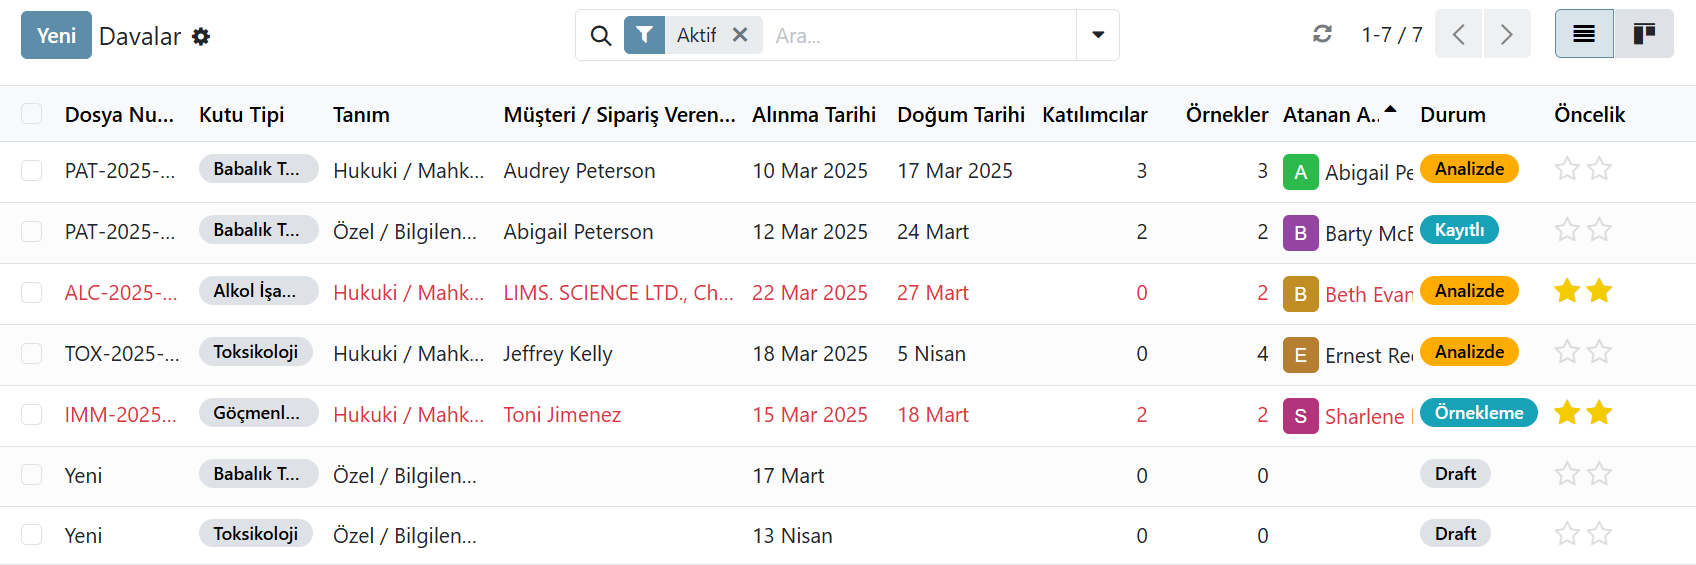Remove the Aktif filter with X
Screen dimensions: 1696x565
[740, 35]
